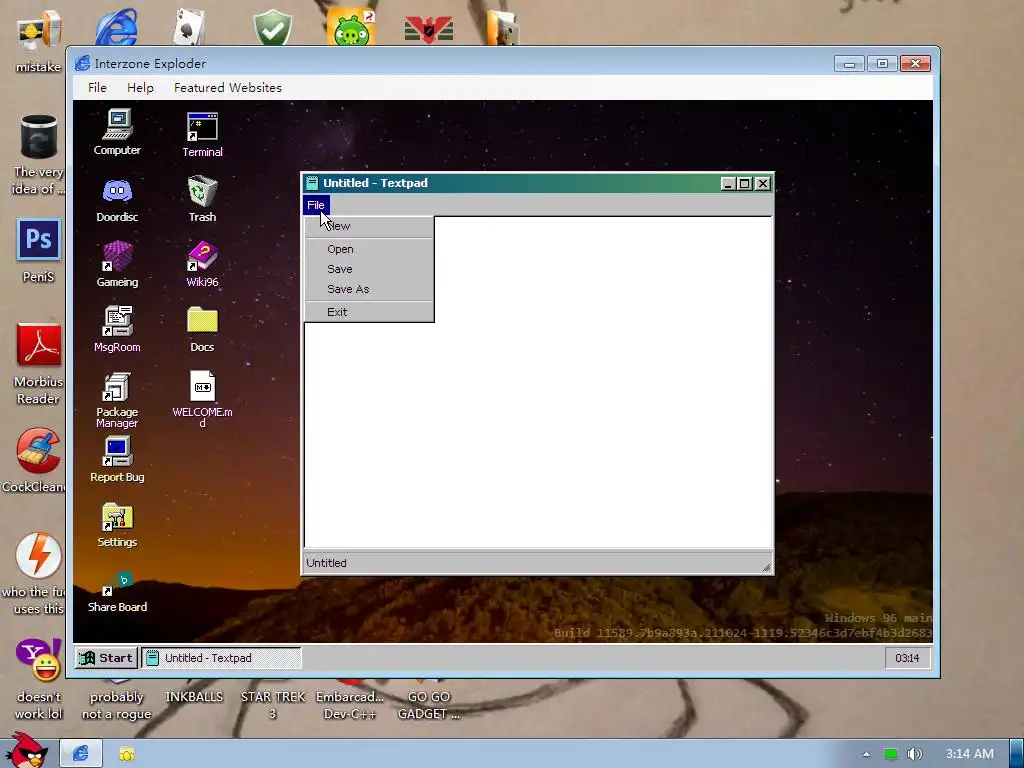Open the Featured Websites menu
The image size is (1024, 768).
point(228,88)
